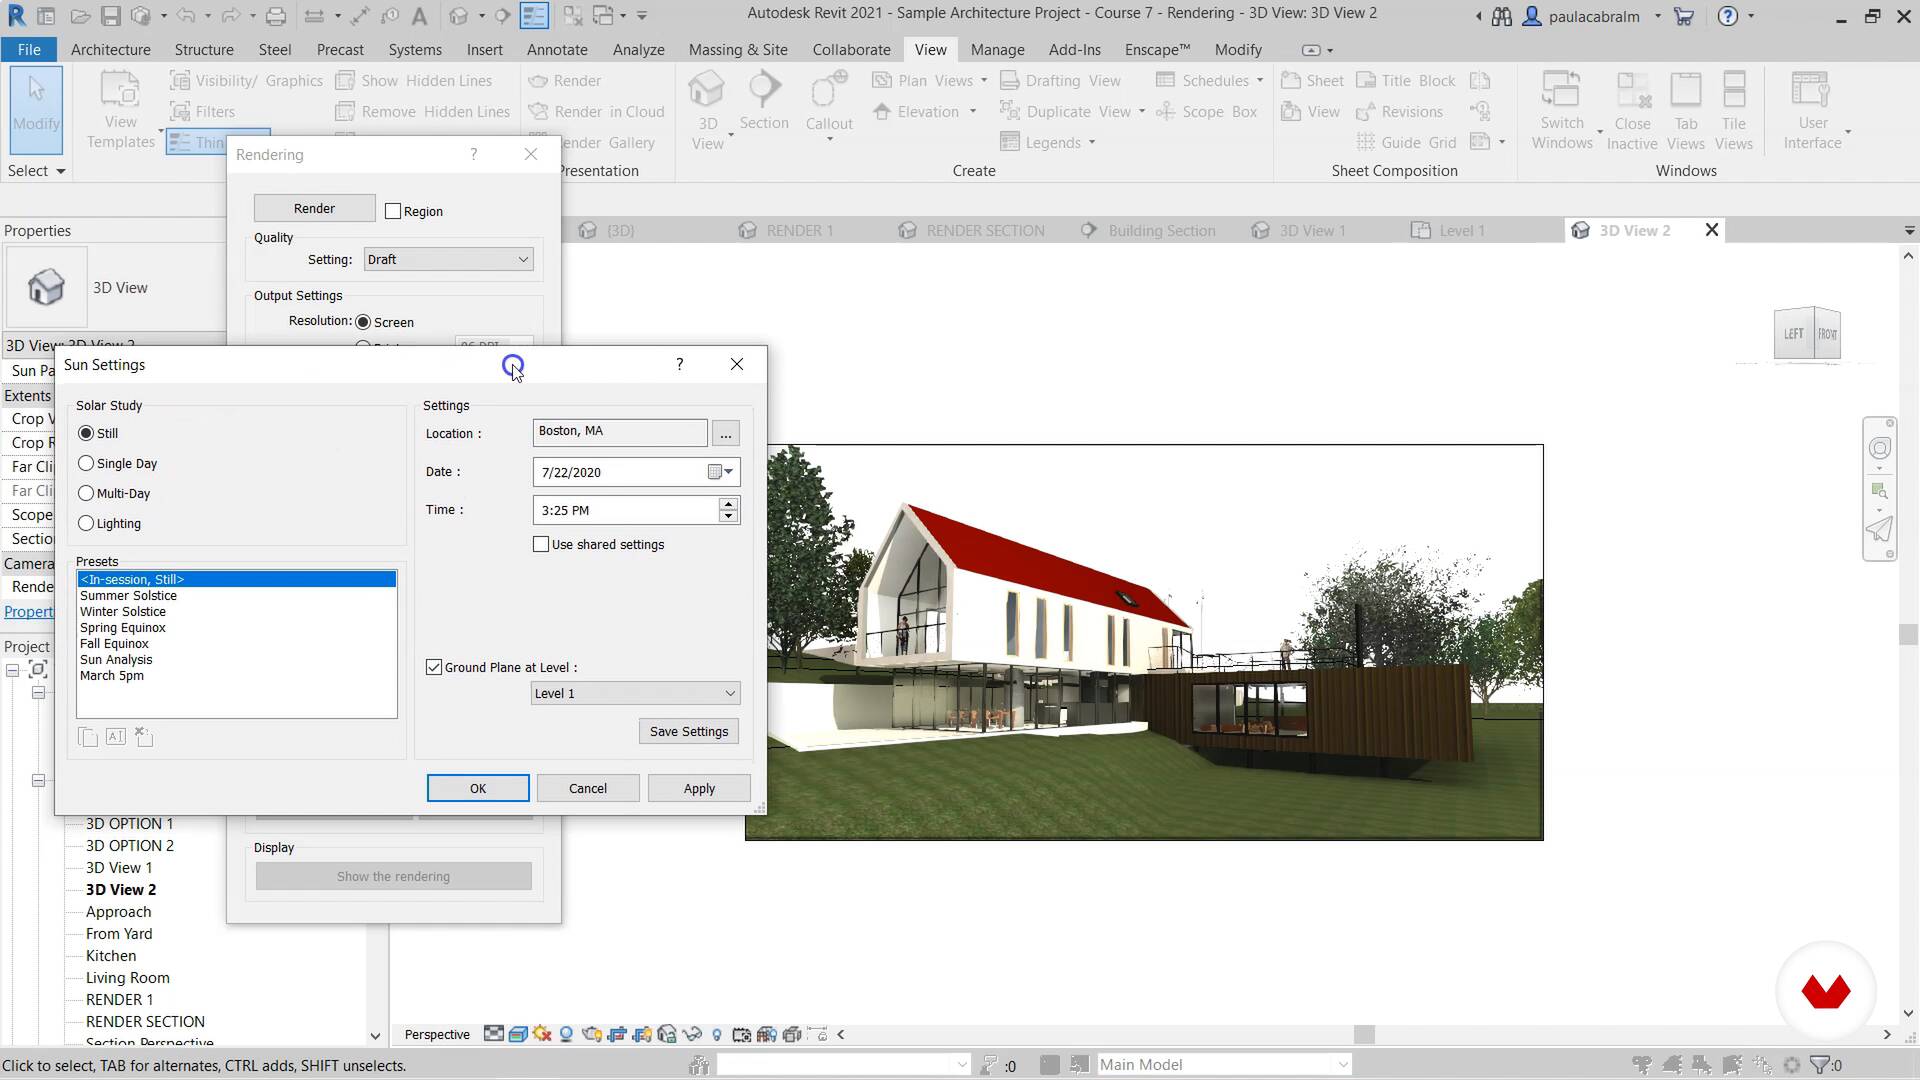Click OK in Sun Settings dialog
Image resolution: width=1920 pixels, height=1080 pixels.
[478, 788]
